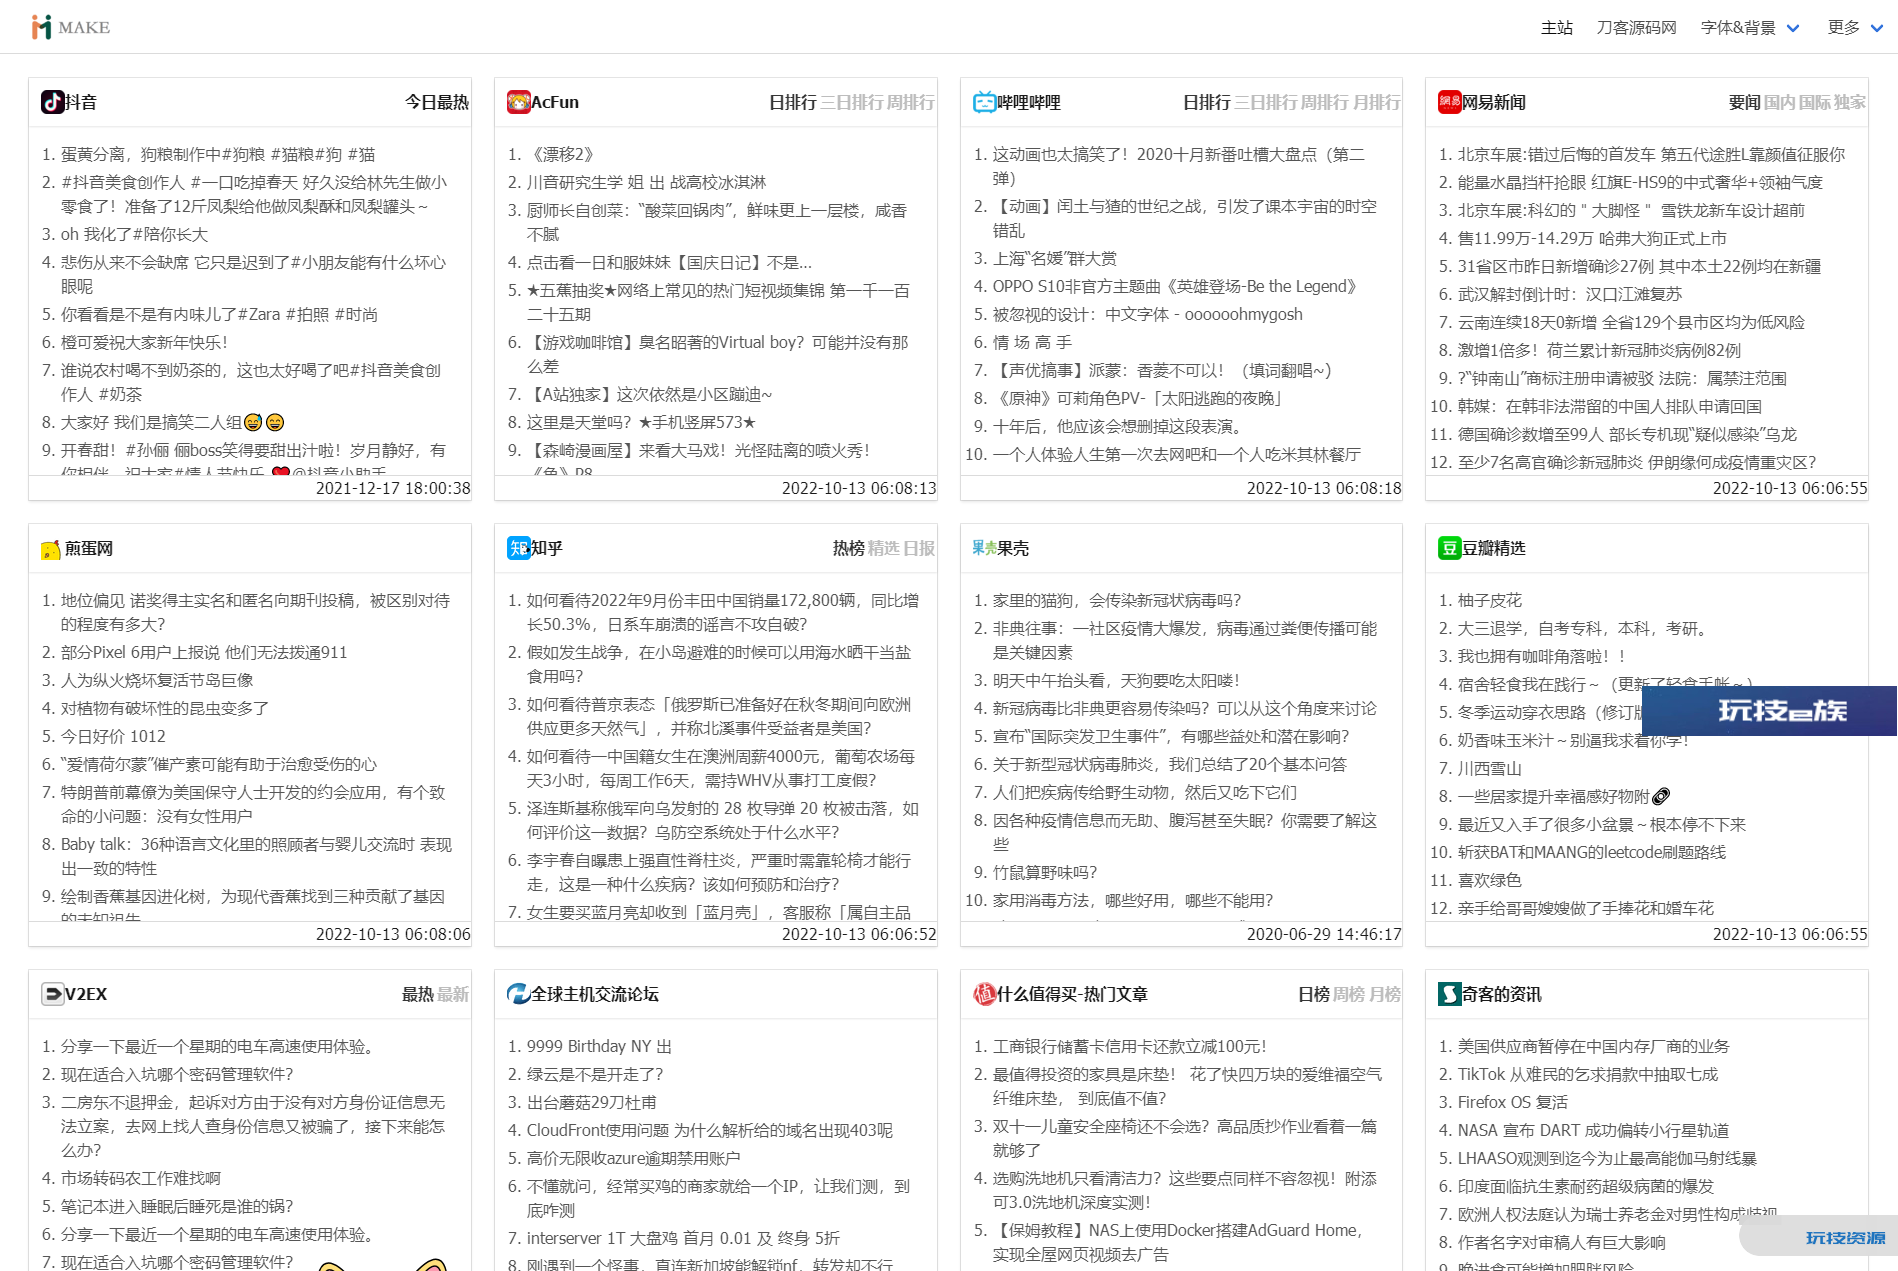Switch 什么值得买 to 月榜 tab

tap(1384, 994)
